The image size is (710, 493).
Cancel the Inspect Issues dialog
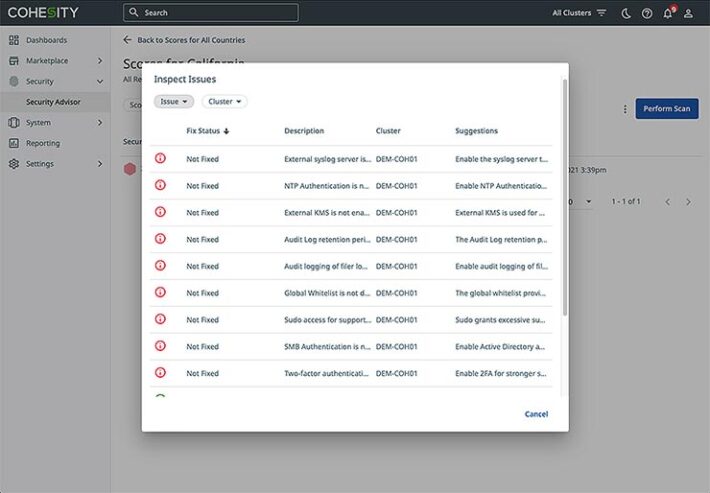(x=536, y=414)
